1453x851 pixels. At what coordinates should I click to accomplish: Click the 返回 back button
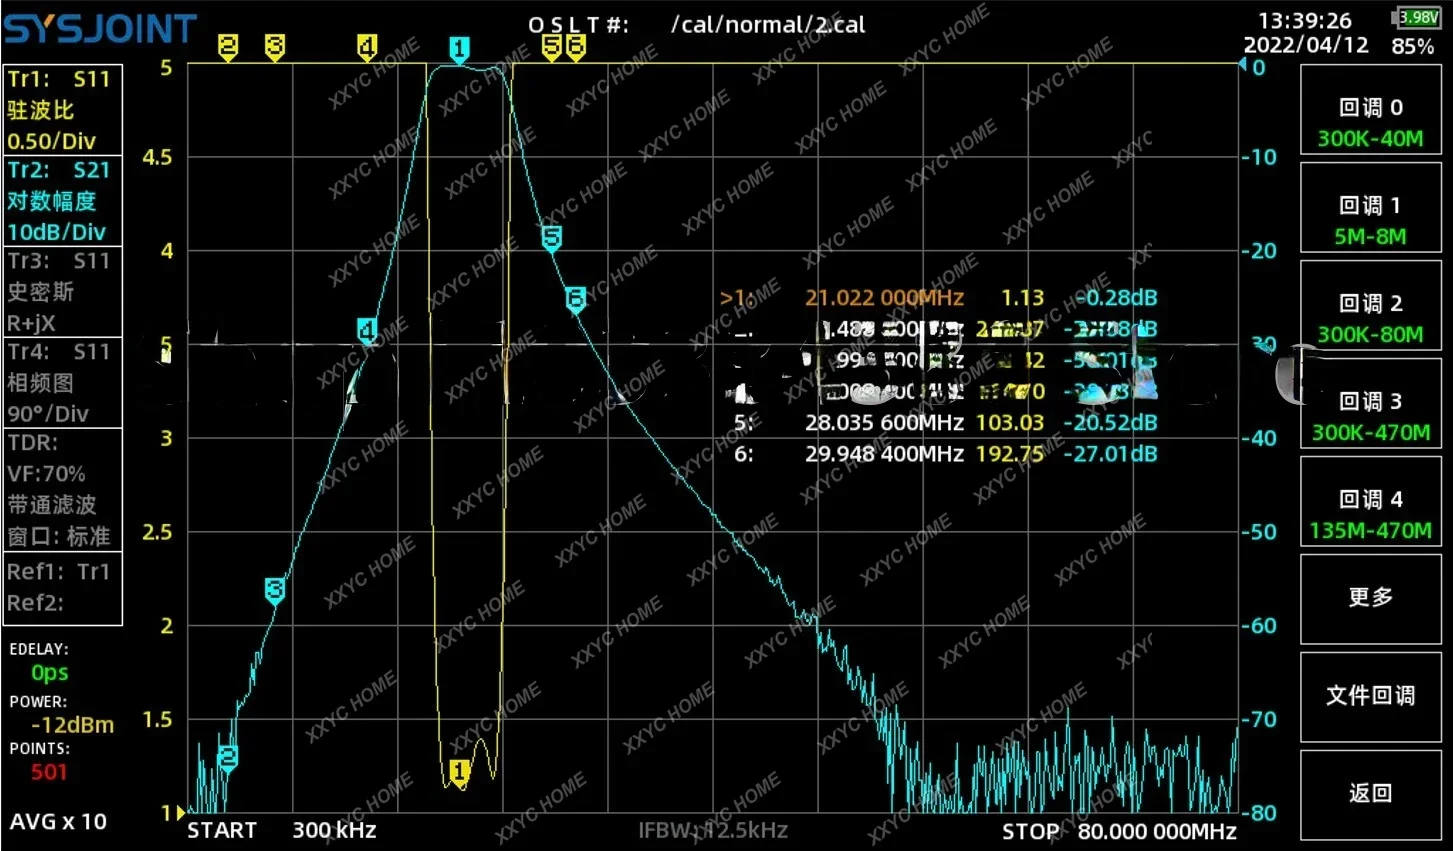coord(1370,795)
